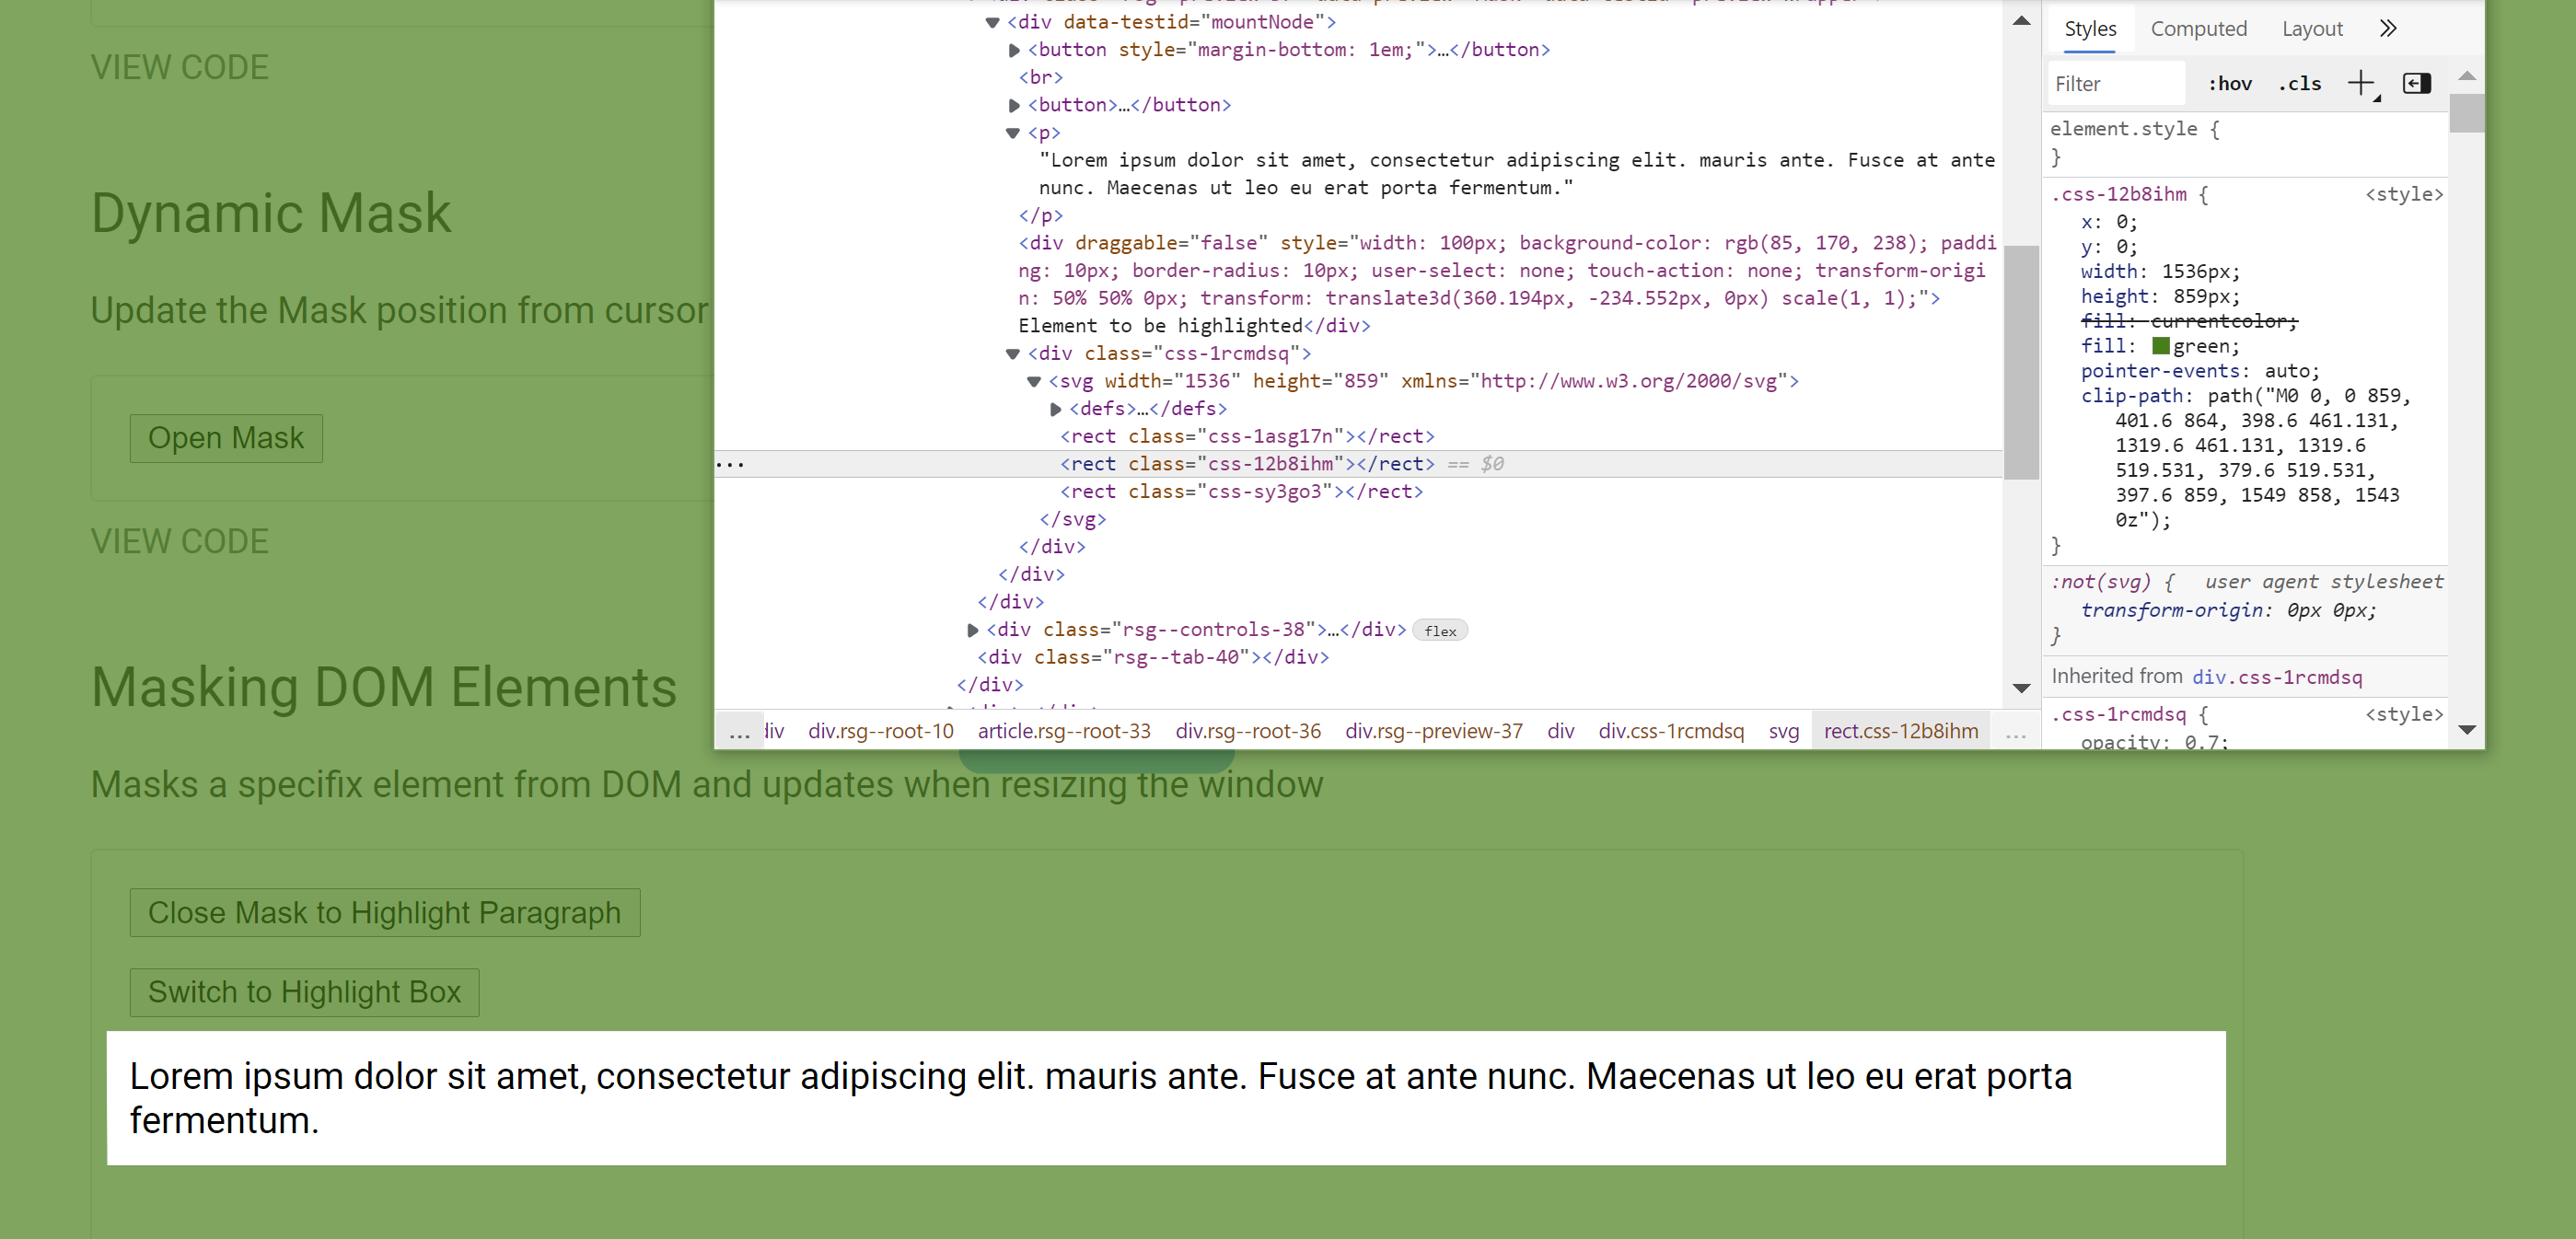Click the Elements panel scroll down arrow
Image resolution: width=2576 pixels, height=1239 pixels.
point(2021,688)
